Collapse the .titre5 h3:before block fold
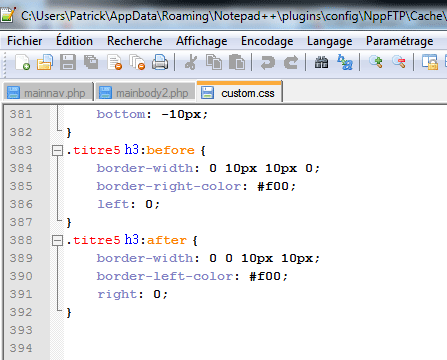Image resolution: width=447 pixels, height=360 pixels. [x=57, y=151]
